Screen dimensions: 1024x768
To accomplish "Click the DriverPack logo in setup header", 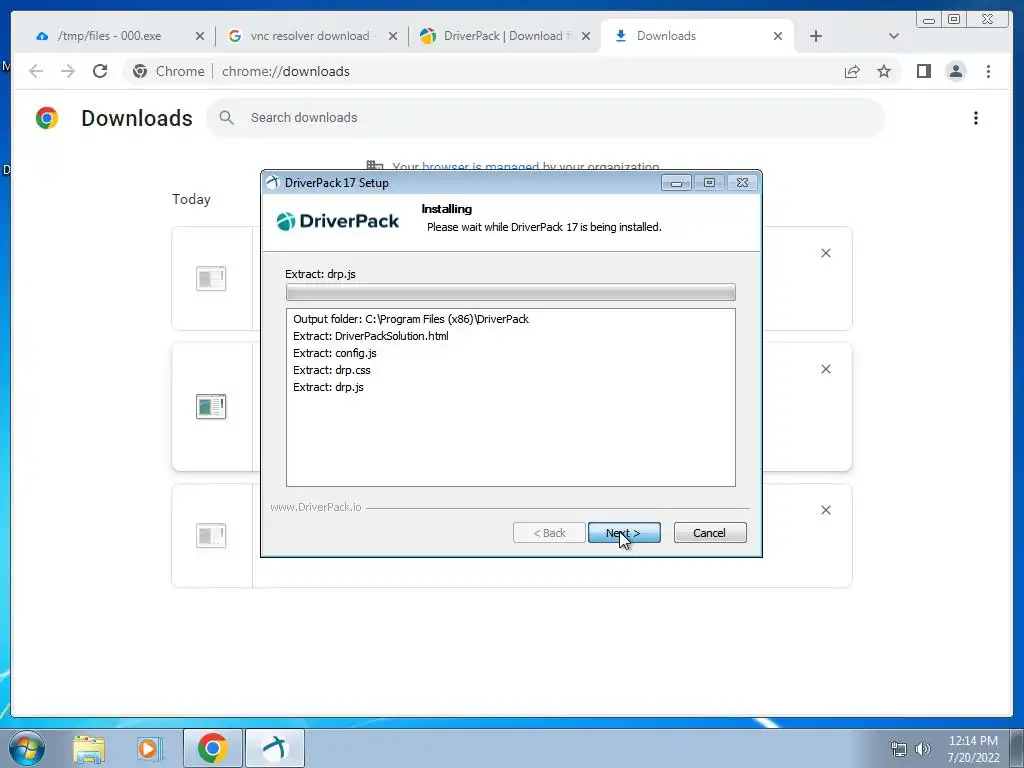I will [338, 221].
